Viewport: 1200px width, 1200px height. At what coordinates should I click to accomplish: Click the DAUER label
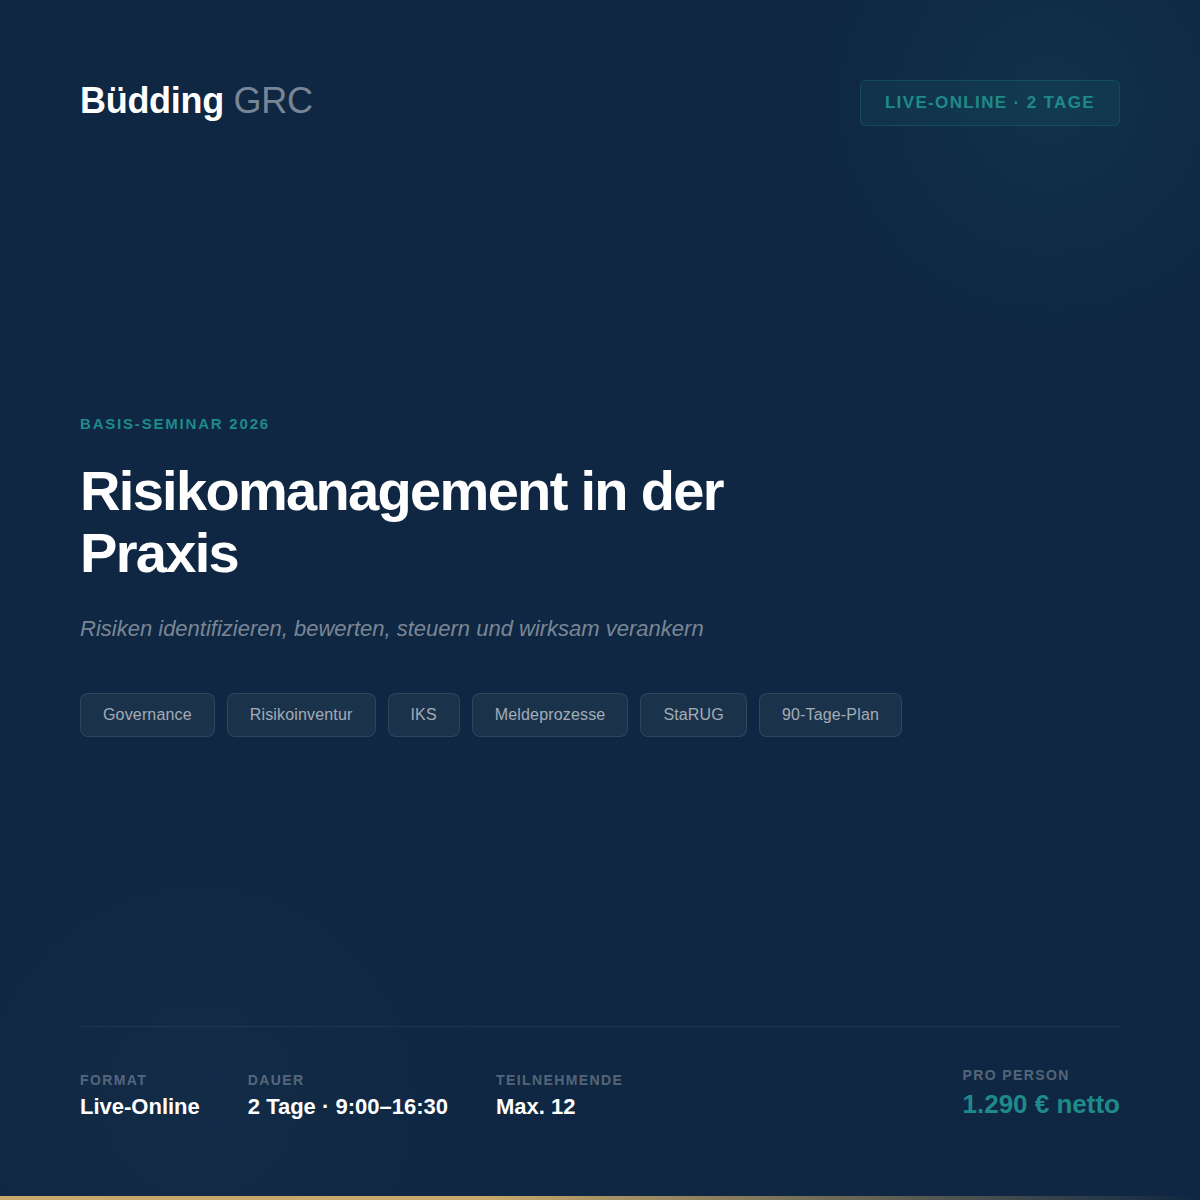[x=276, y=1080]
